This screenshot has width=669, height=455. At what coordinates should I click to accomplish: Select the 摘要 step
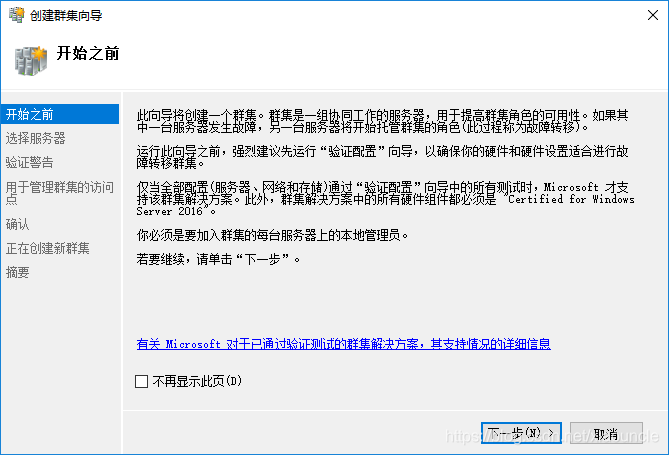pyautogui.click(x=17, y=272)
